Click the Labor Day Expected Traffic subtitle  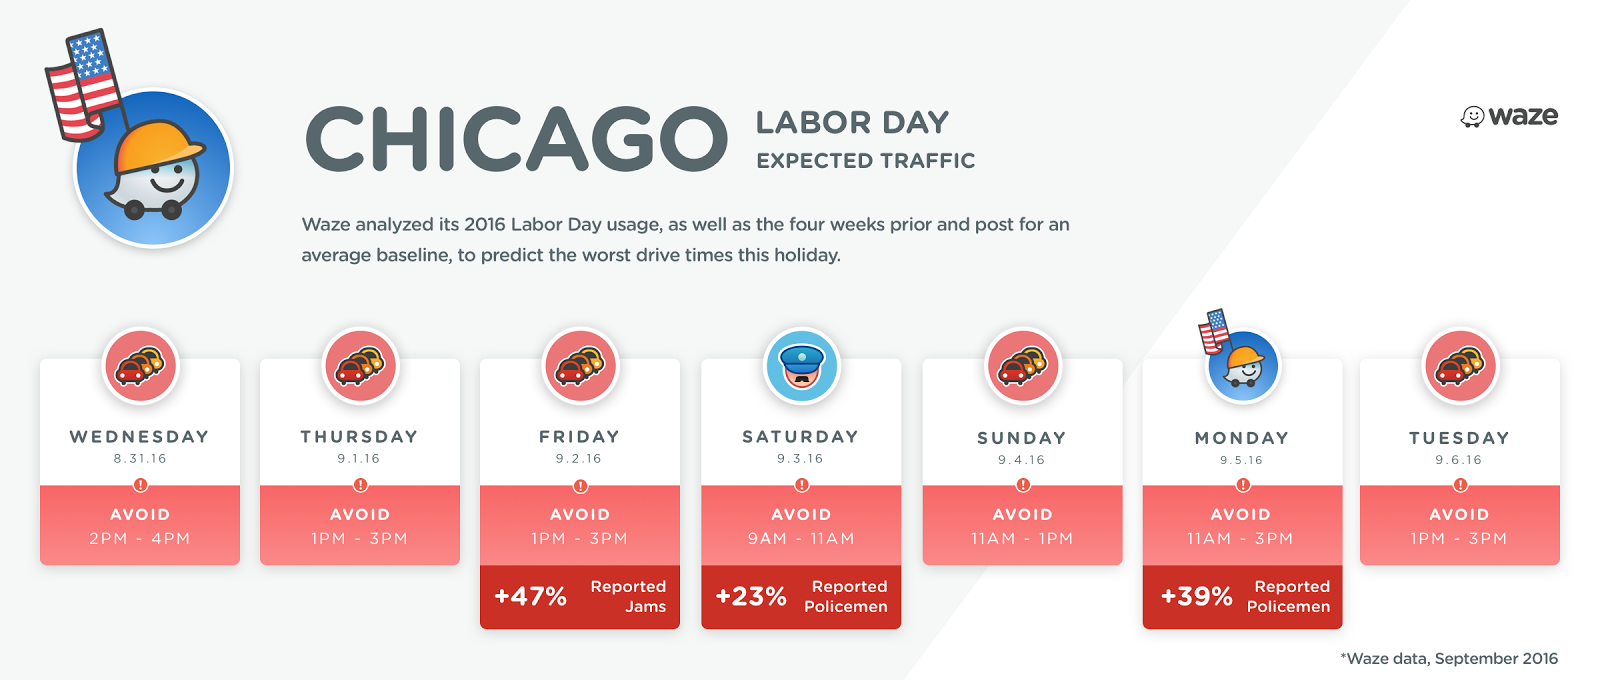click(x=866, y=140)
